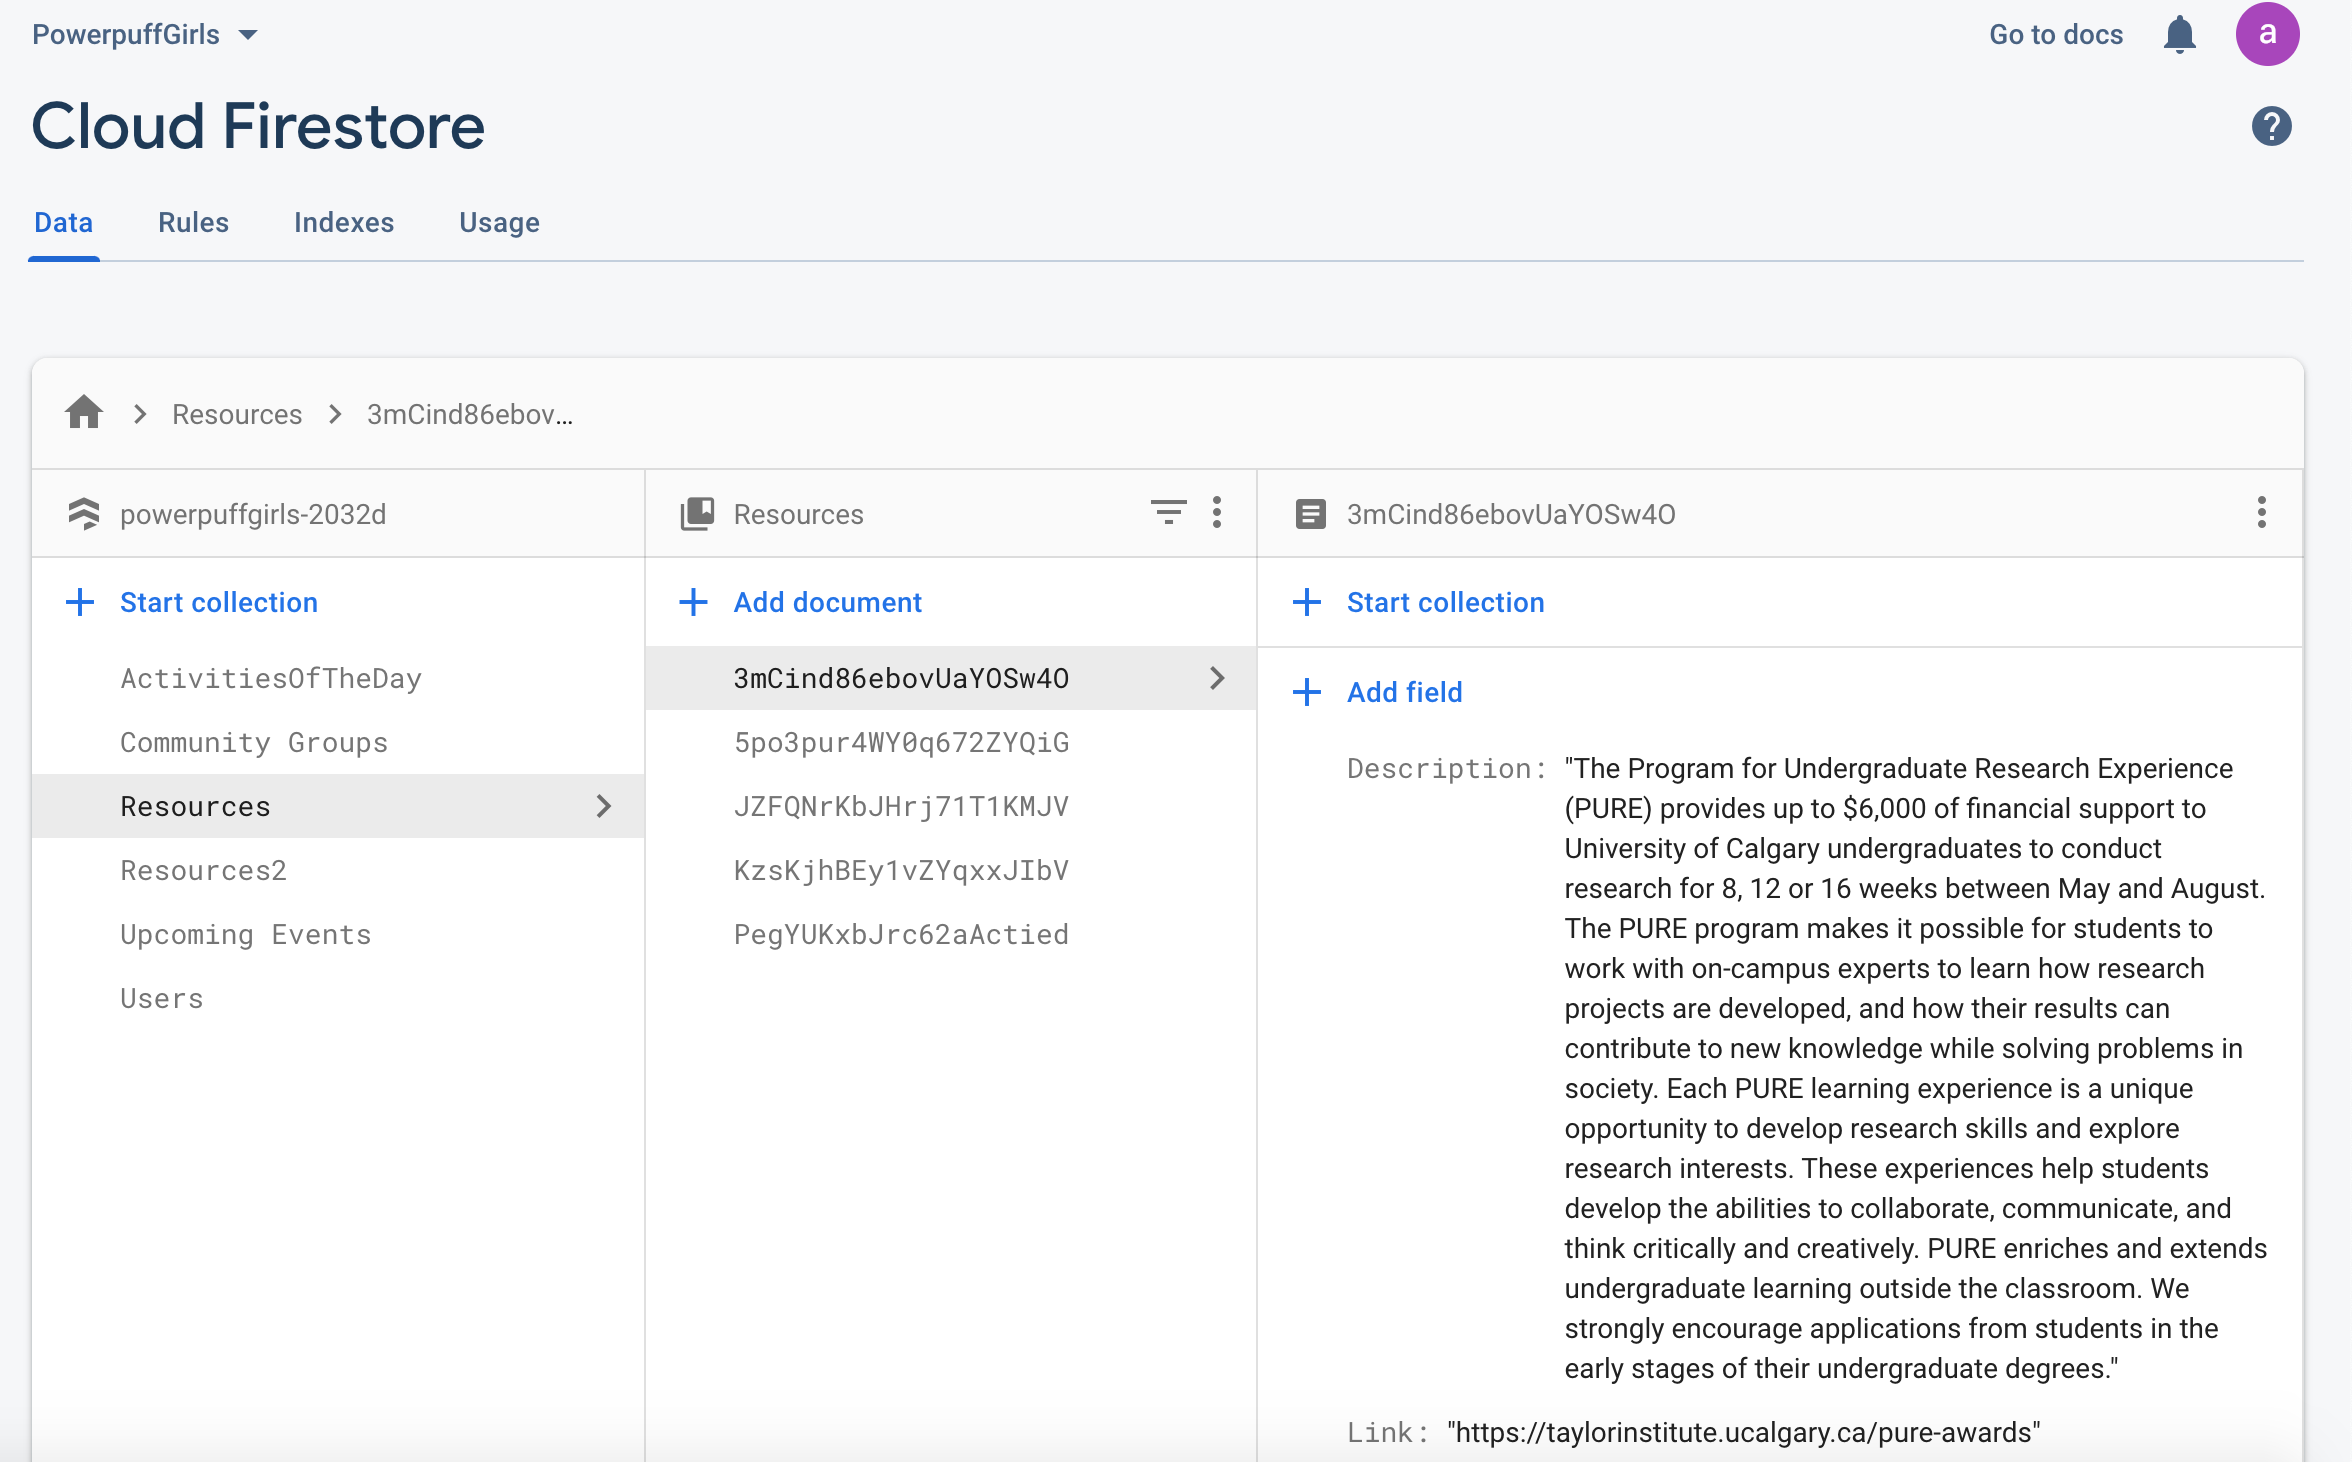Viewport: 2352px width, 1462px height.
Task: Switch to the Rules tab
Action: 193,222
